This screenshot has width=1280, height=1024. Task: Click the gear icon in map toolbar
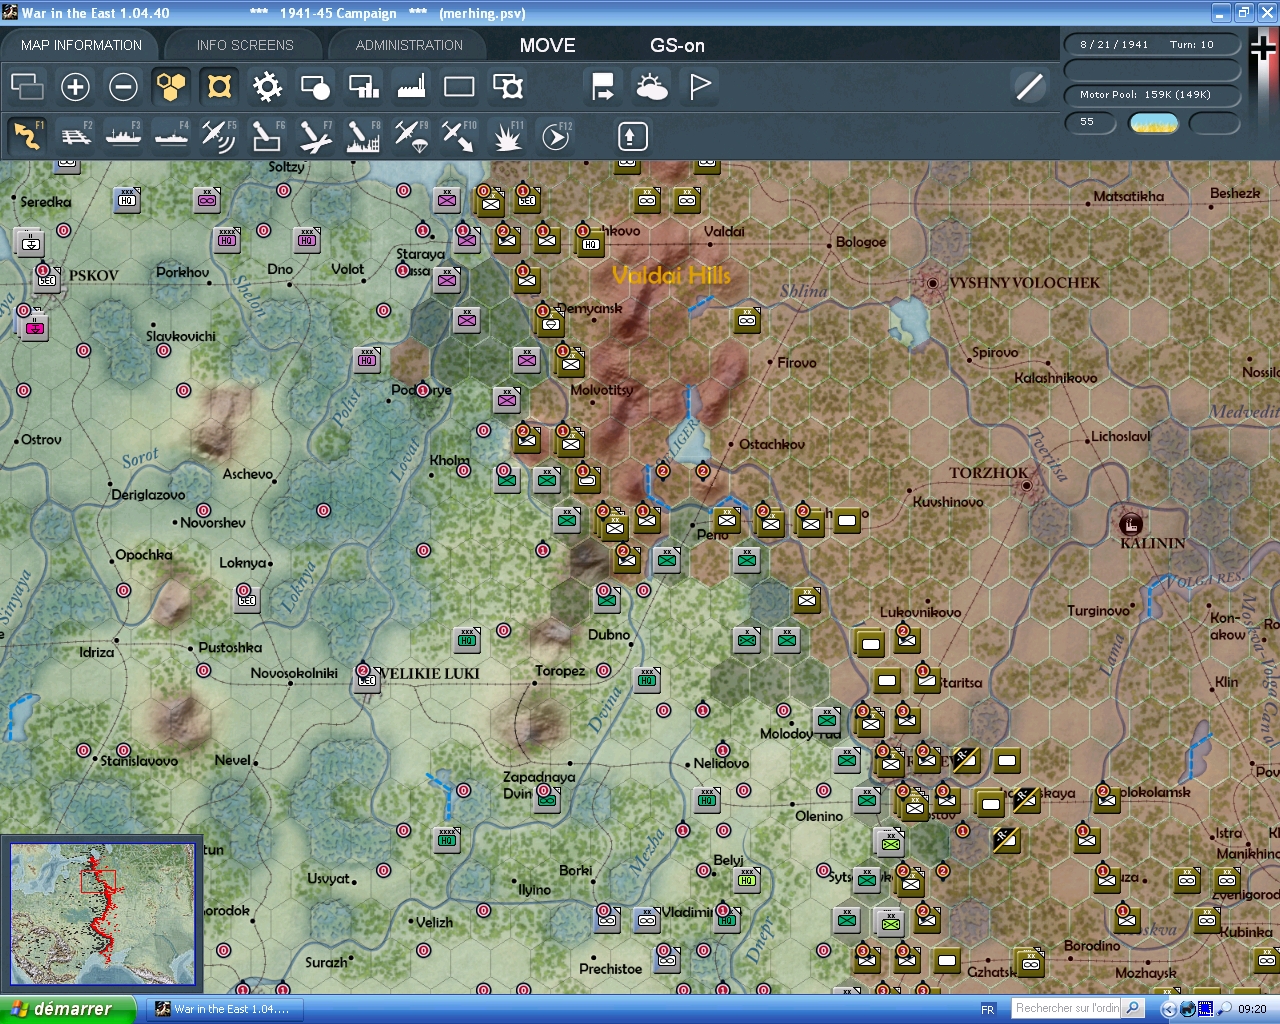click(267, 87)
